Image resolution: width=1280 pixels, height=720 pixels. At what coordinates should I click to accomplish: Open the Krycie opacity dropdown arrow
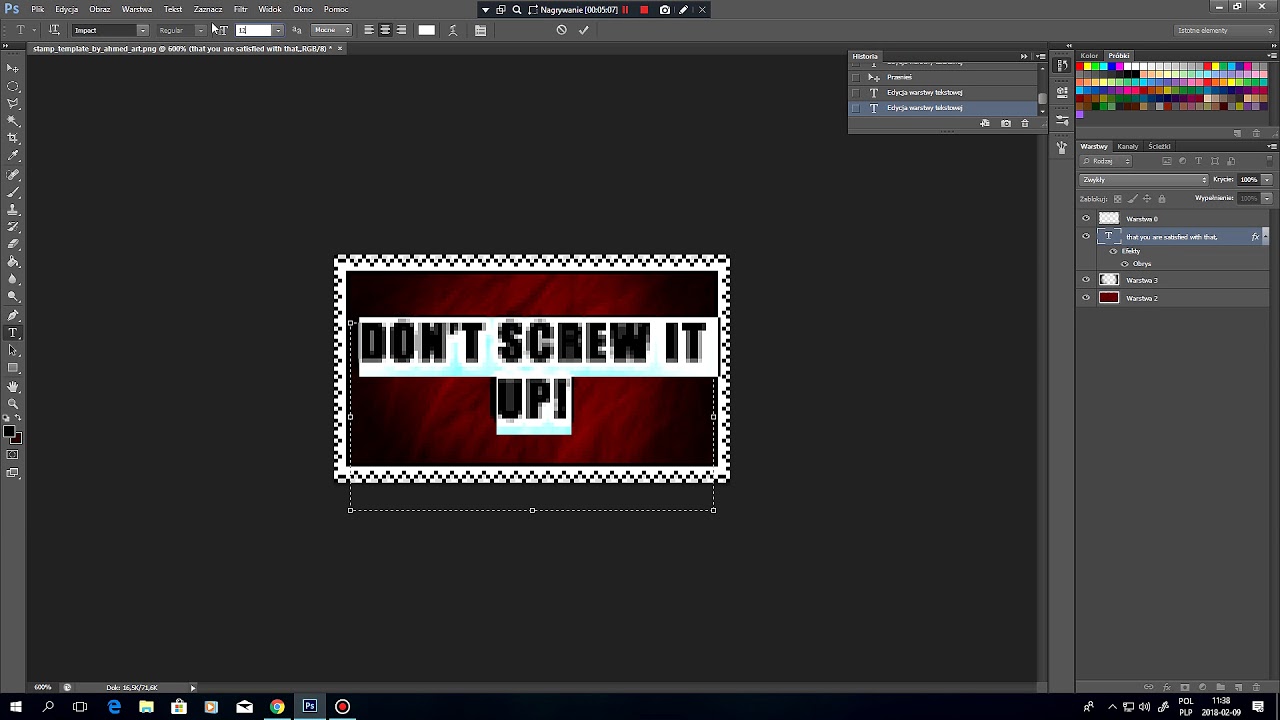1267,180
